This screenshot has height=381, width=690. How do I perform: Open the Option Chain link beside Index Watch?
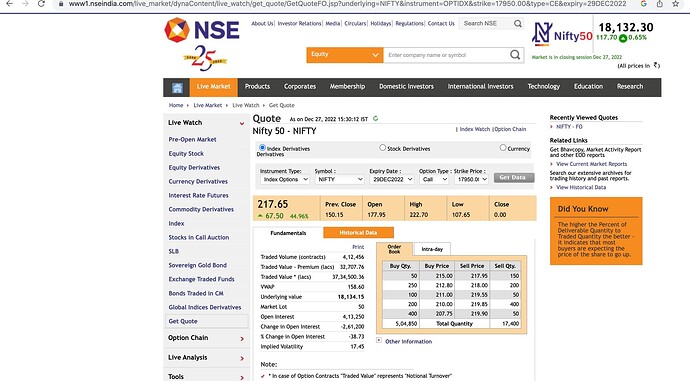[x=510, y=129]
